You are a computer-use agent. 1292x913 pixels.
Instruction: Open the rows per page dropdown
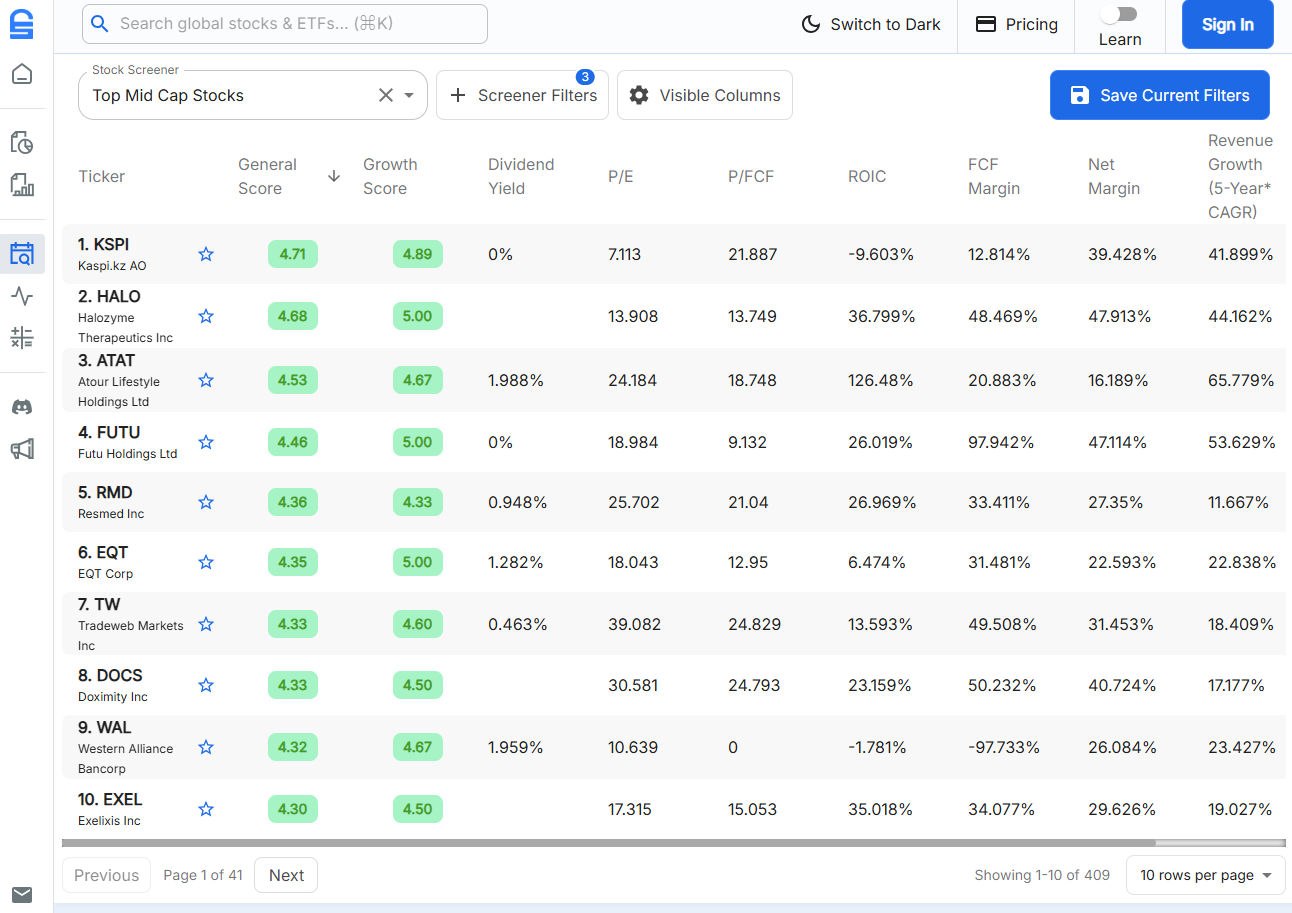(1205, 875)
